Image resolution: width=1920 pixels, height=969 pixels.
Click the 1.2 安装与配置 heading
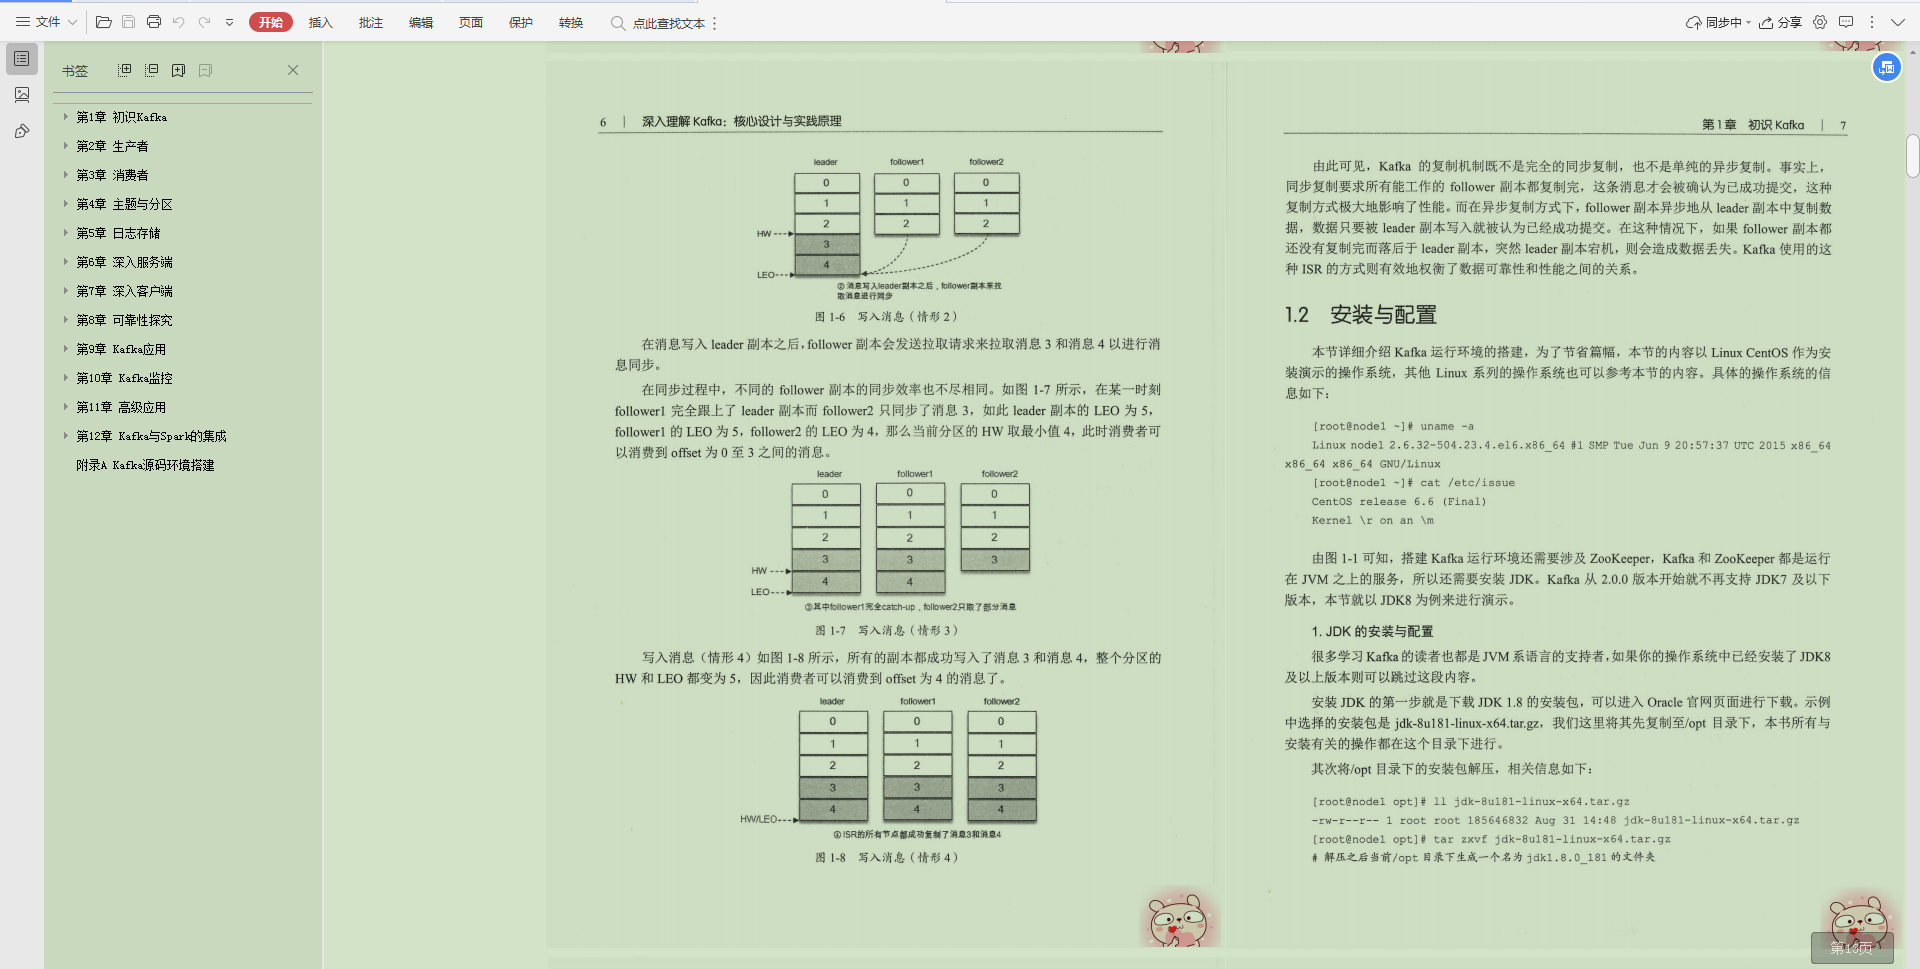(x=1361, y=315)
